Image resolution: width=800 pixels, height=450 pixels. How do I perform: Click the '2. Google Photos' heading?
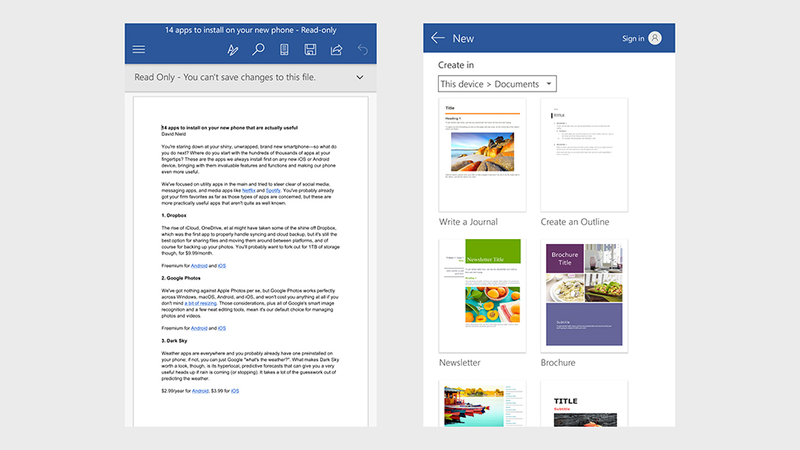181,278
